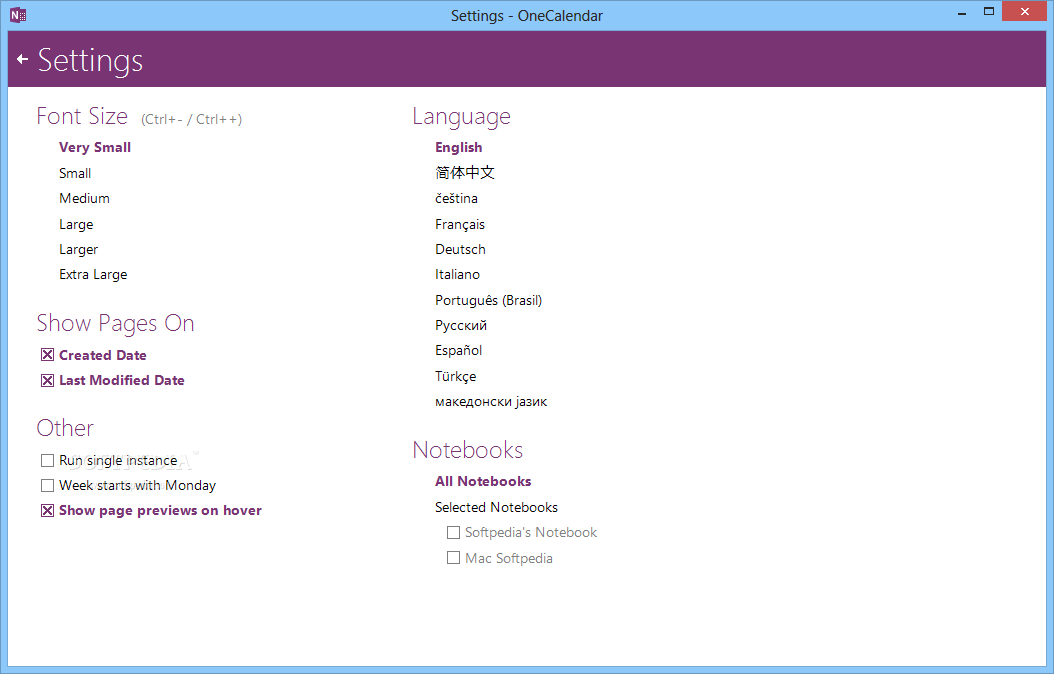Select All Notebooks option
Image resolution: width=1054 pixels, height=674 pixels.
pos(483,481)
